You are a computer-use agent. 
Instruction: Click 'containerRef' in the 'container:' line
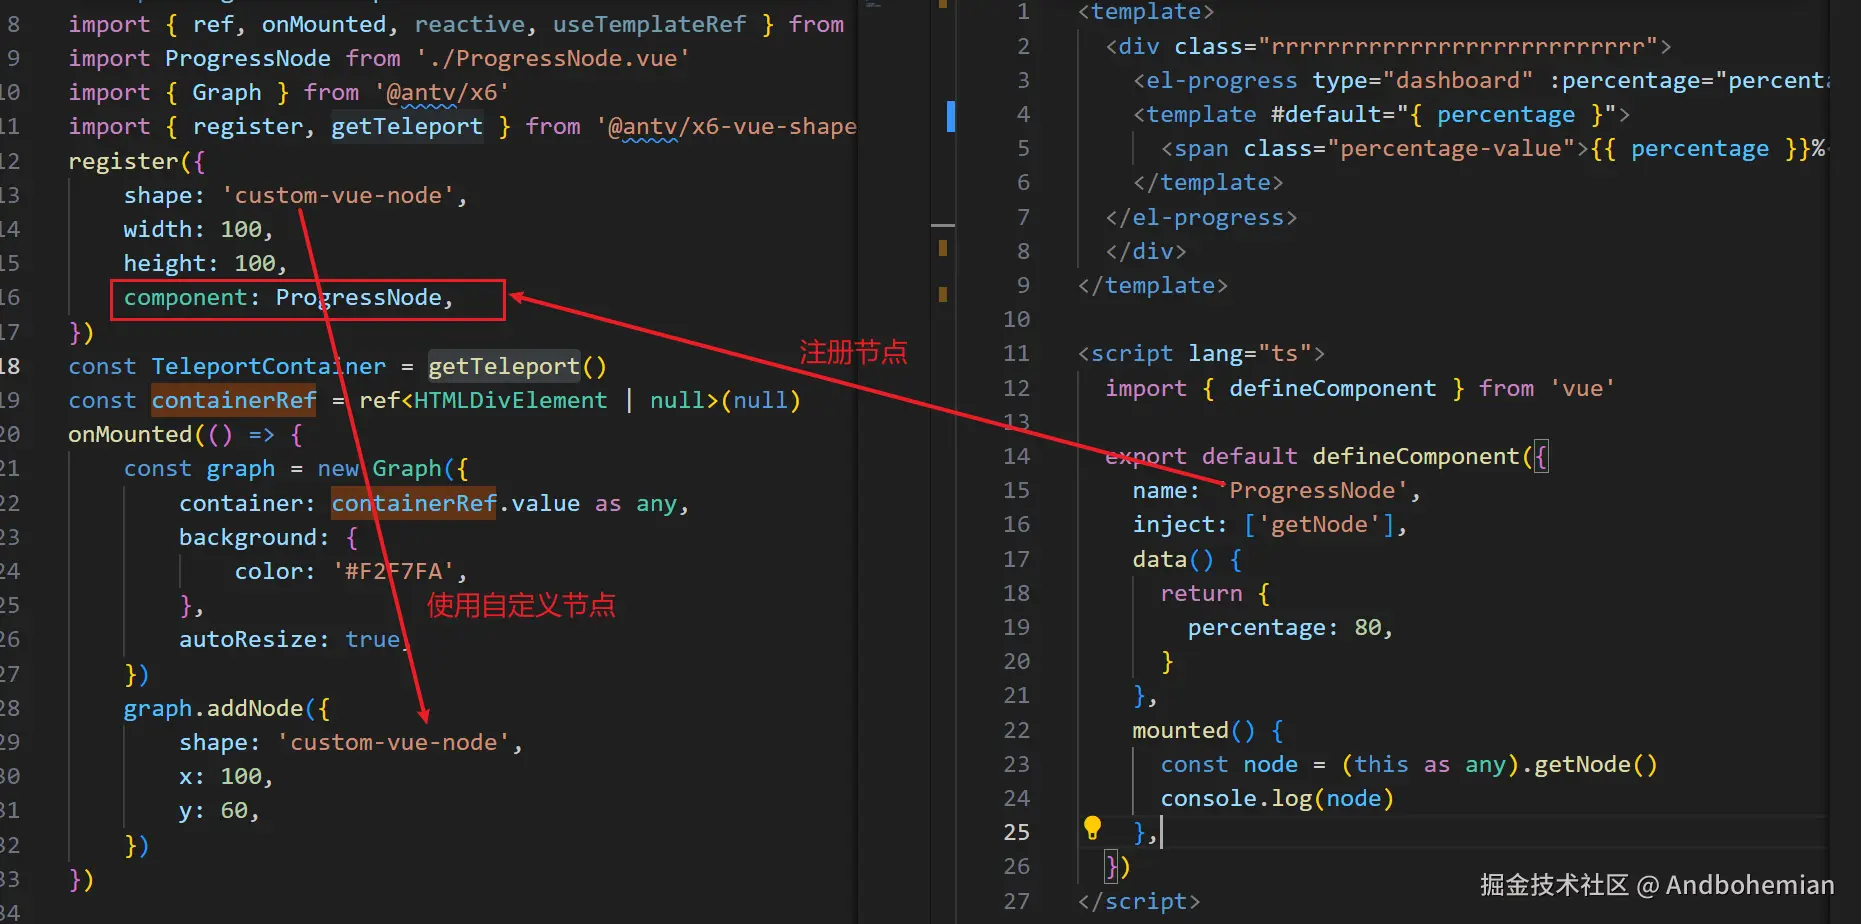click(414, 503)
